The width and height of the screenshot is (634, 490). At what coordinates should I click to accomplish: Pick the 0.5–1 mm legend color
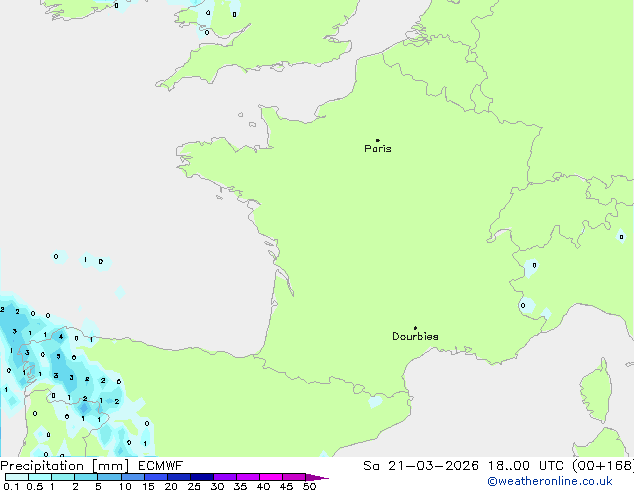click(x=40, y=477)
